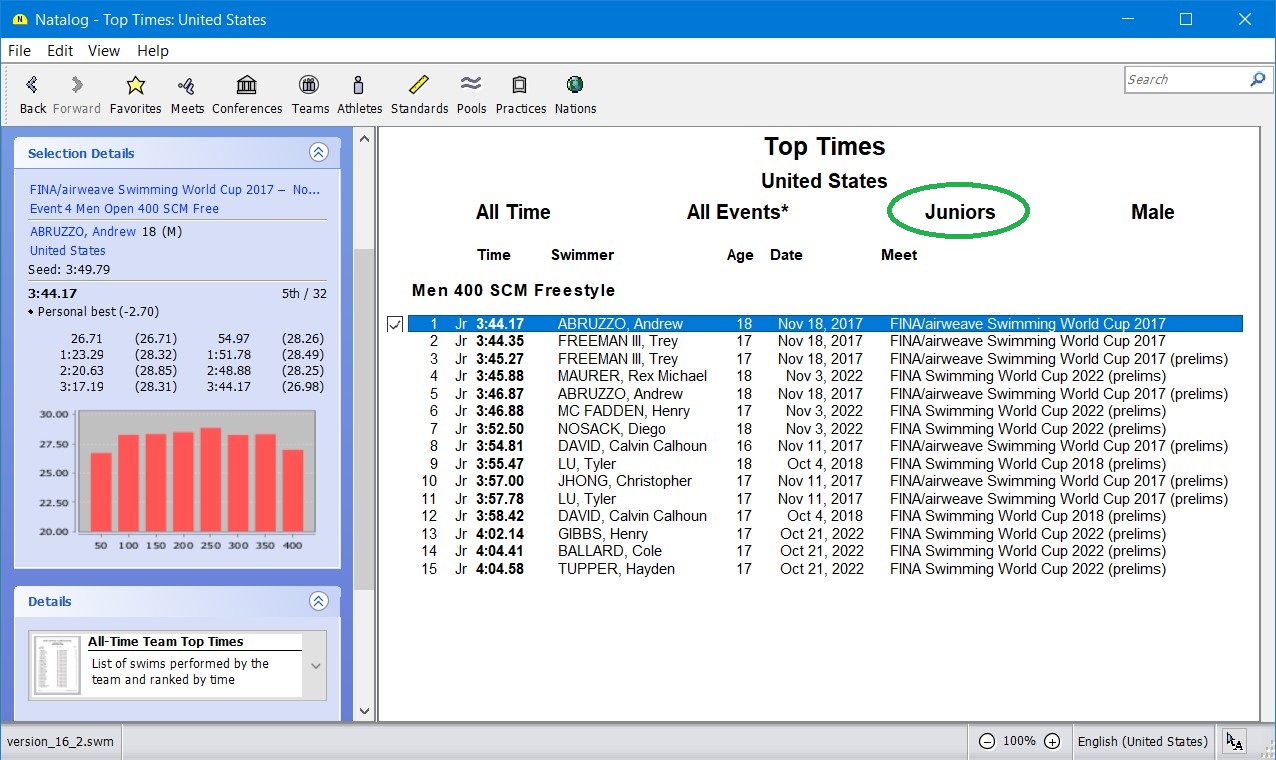Image resolution: width=1276 pixels, height=760 pixels.
Task: Open the Standards ruler icon
Action: 419,85
